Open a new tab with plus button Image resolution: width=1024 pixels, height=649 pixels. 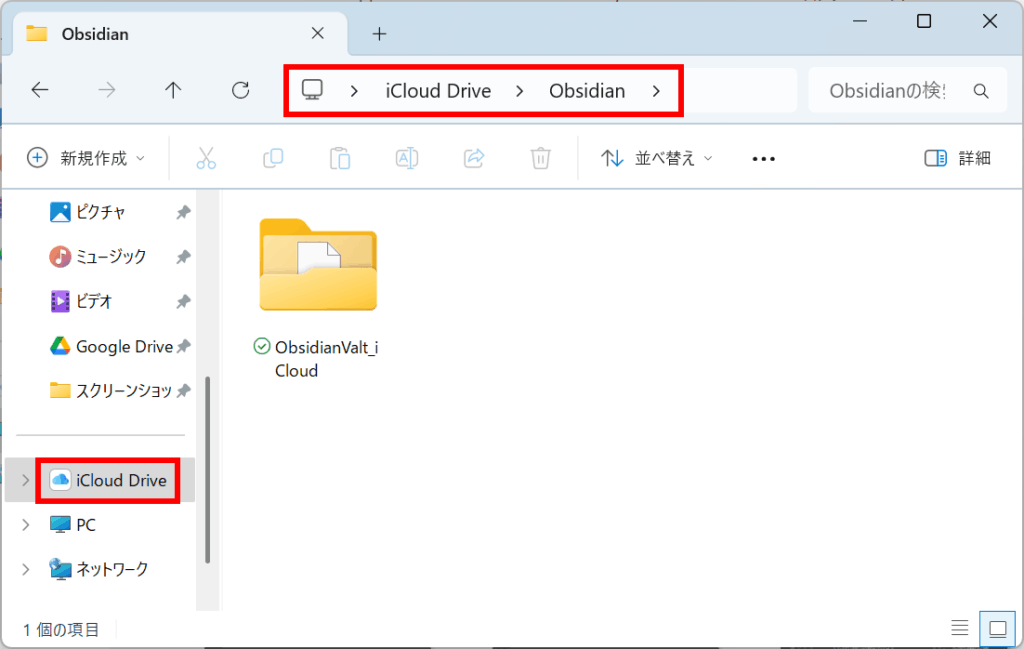click(x=379, y=34)
